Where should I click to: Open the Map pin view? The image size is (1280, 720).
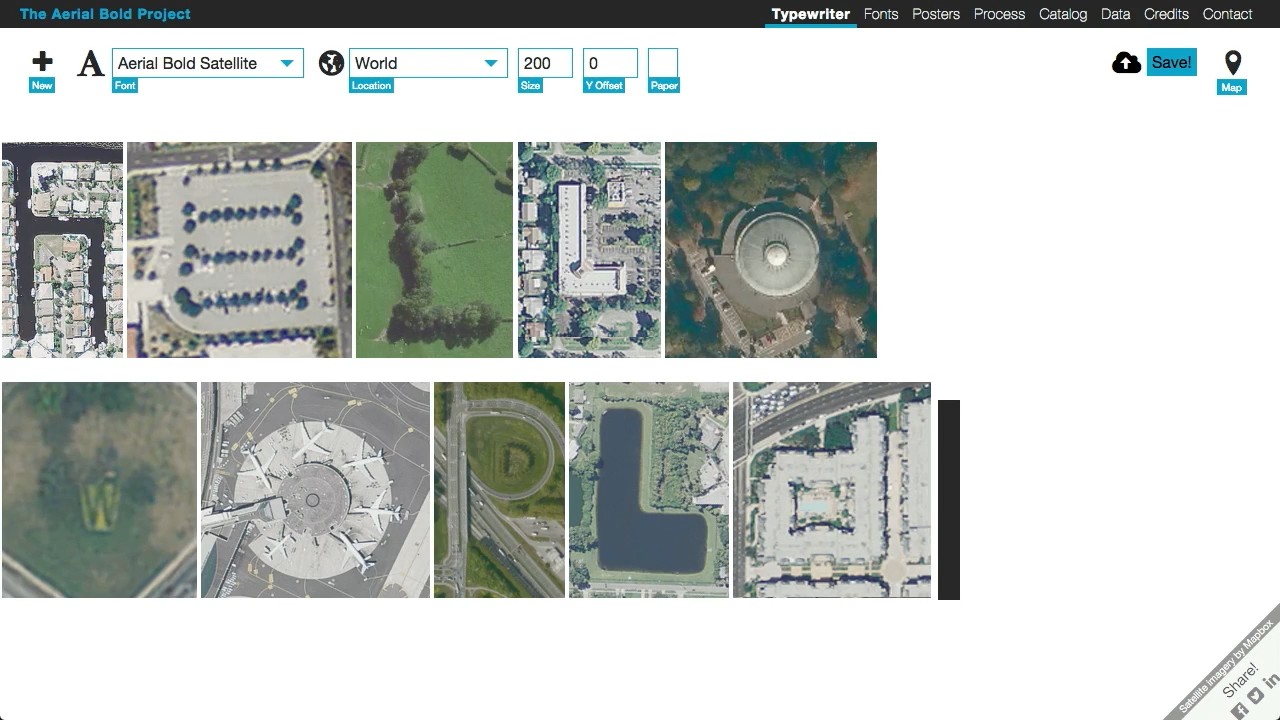click(x=1231, y=65)
